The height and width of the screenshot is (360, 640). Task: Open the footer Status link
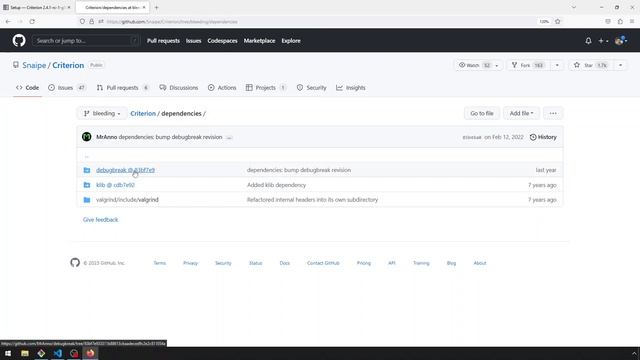256,263
